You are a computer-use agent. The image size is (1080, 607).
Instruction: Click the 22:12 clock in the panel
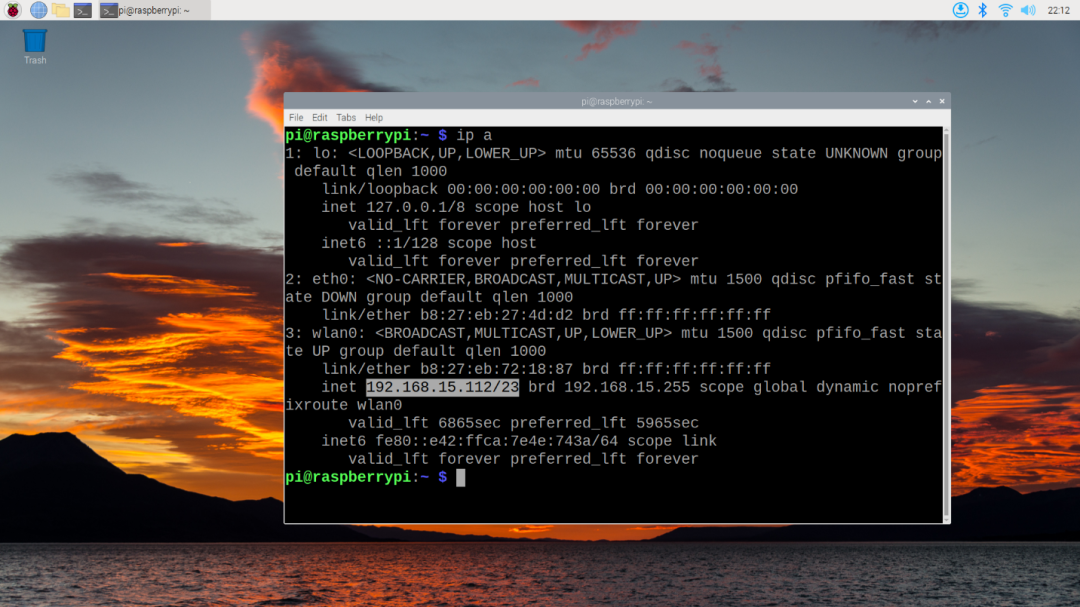tap(1058, 10)
